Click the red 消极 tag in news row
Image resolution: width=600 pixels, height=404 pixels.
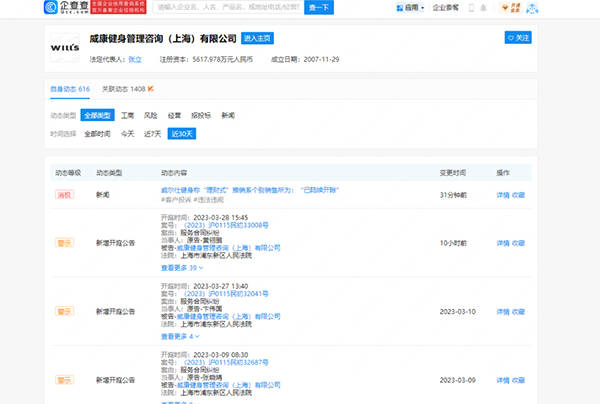64,195
